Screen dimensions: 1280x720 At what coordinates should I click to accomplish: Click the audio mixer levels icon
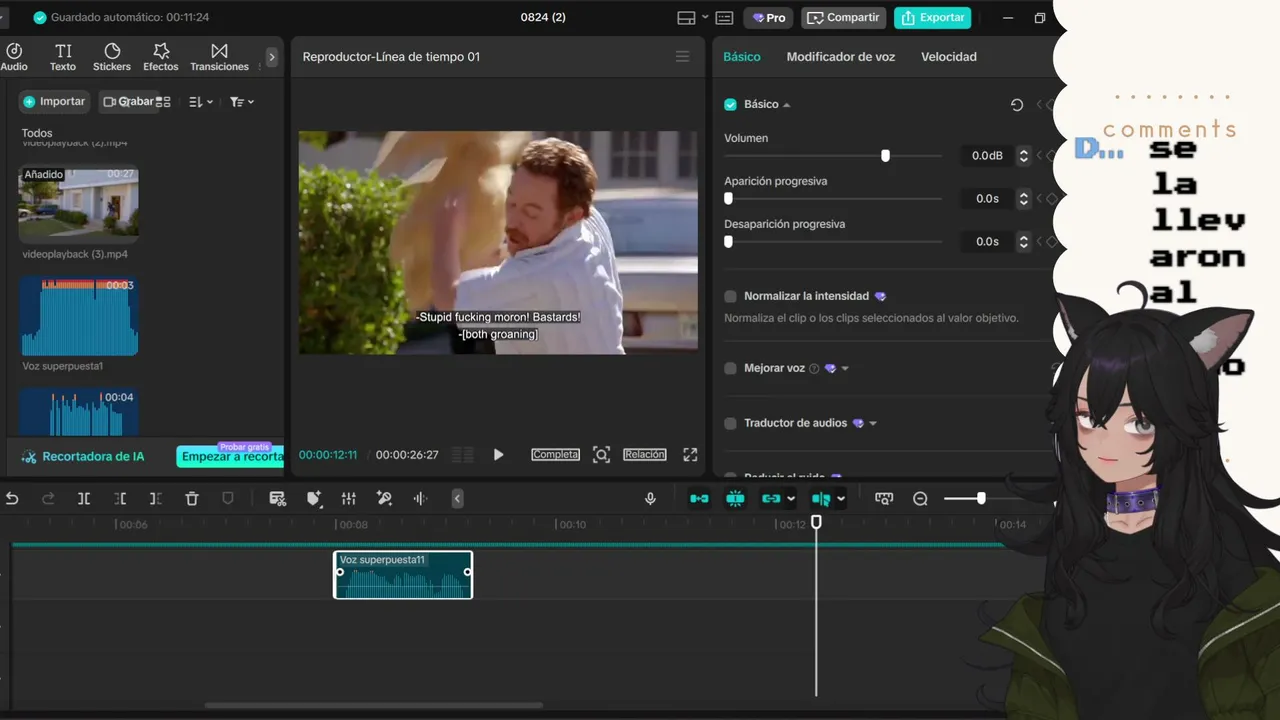348,498
